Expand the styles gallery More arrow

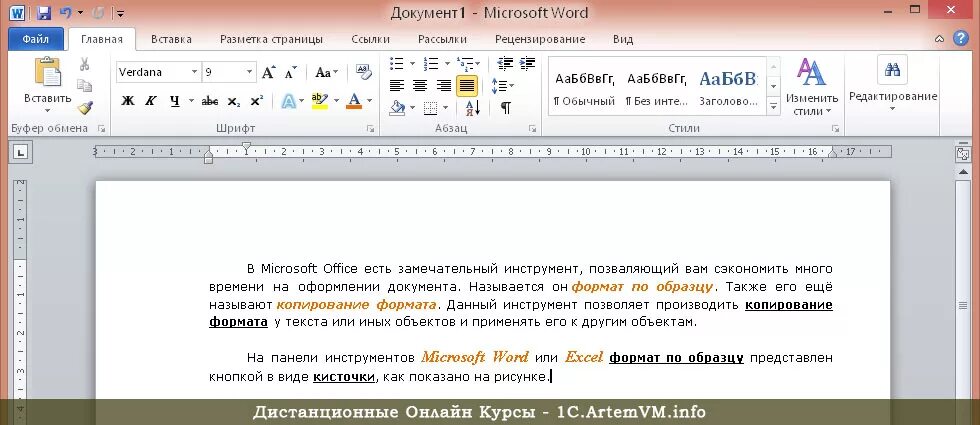point(774,107)
